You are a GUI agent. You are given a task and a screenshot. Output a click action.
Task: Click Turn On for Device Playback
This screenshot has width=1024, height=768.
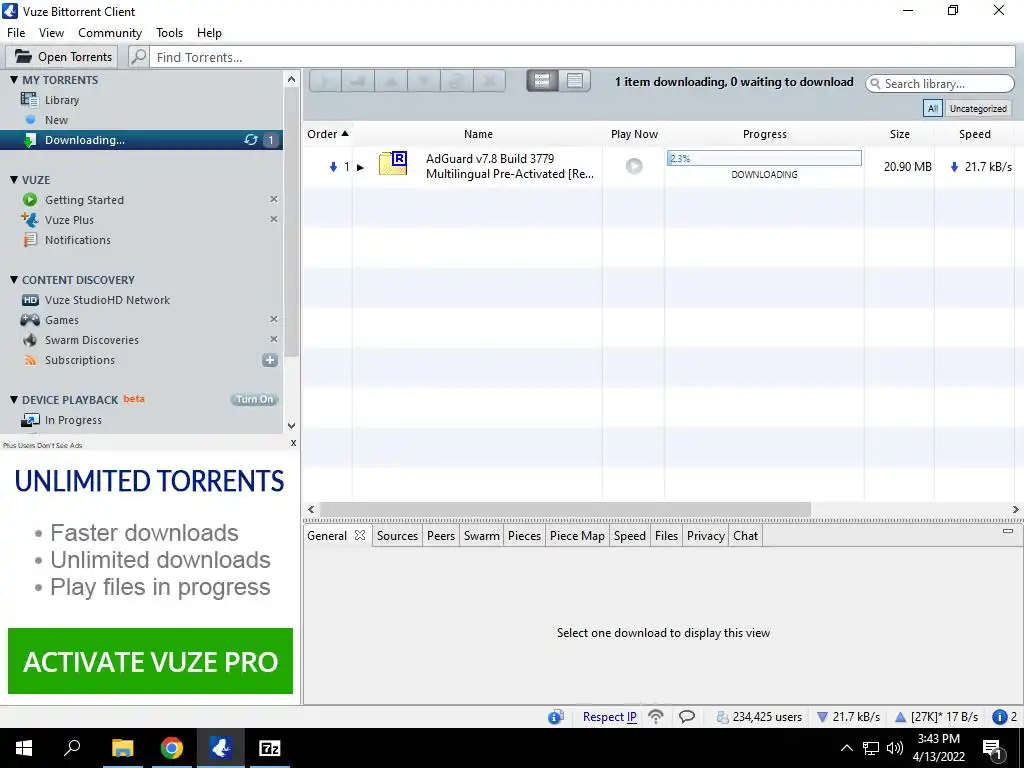click(255, 399)
